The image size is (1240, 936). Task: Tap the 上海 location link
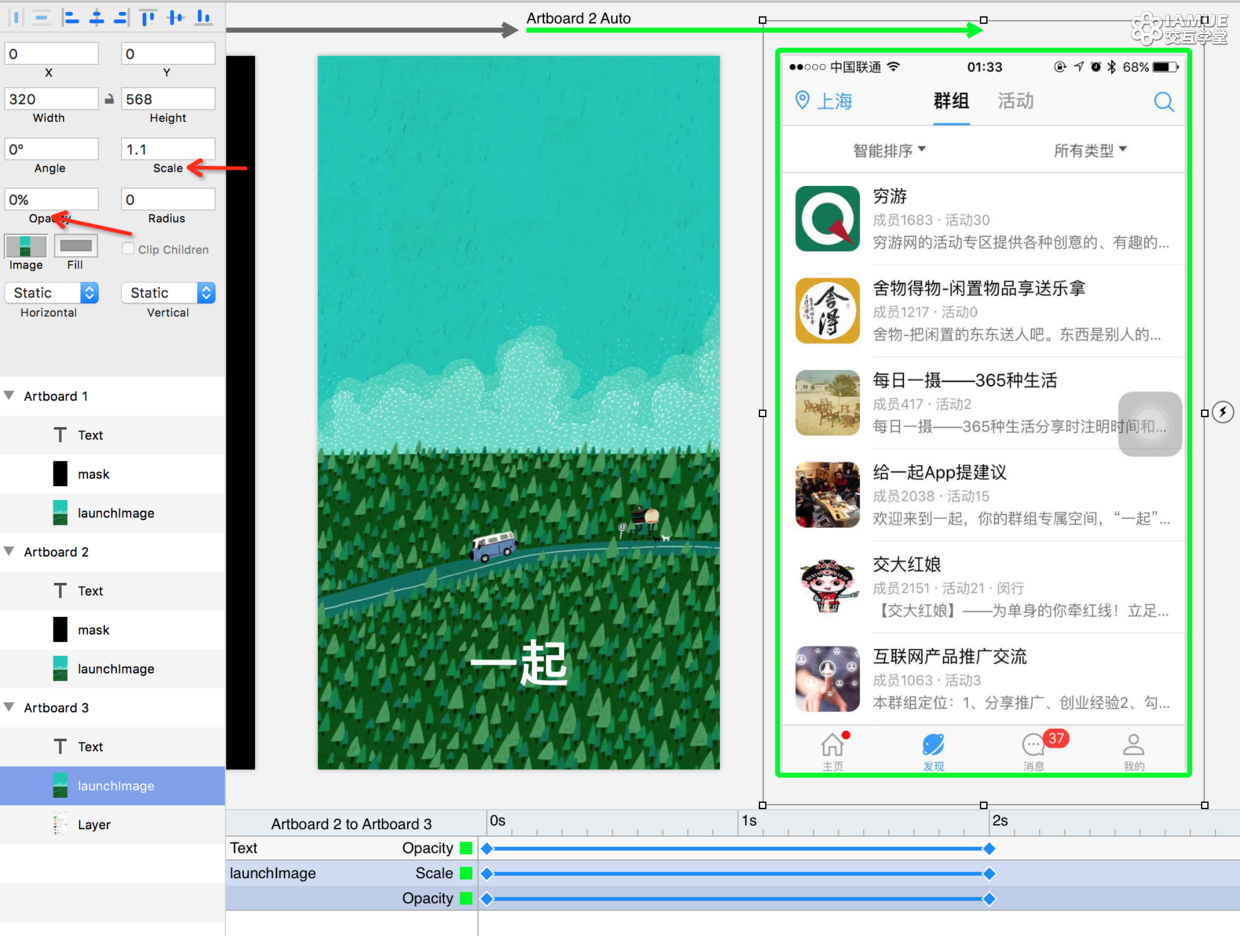click(823, 101)
